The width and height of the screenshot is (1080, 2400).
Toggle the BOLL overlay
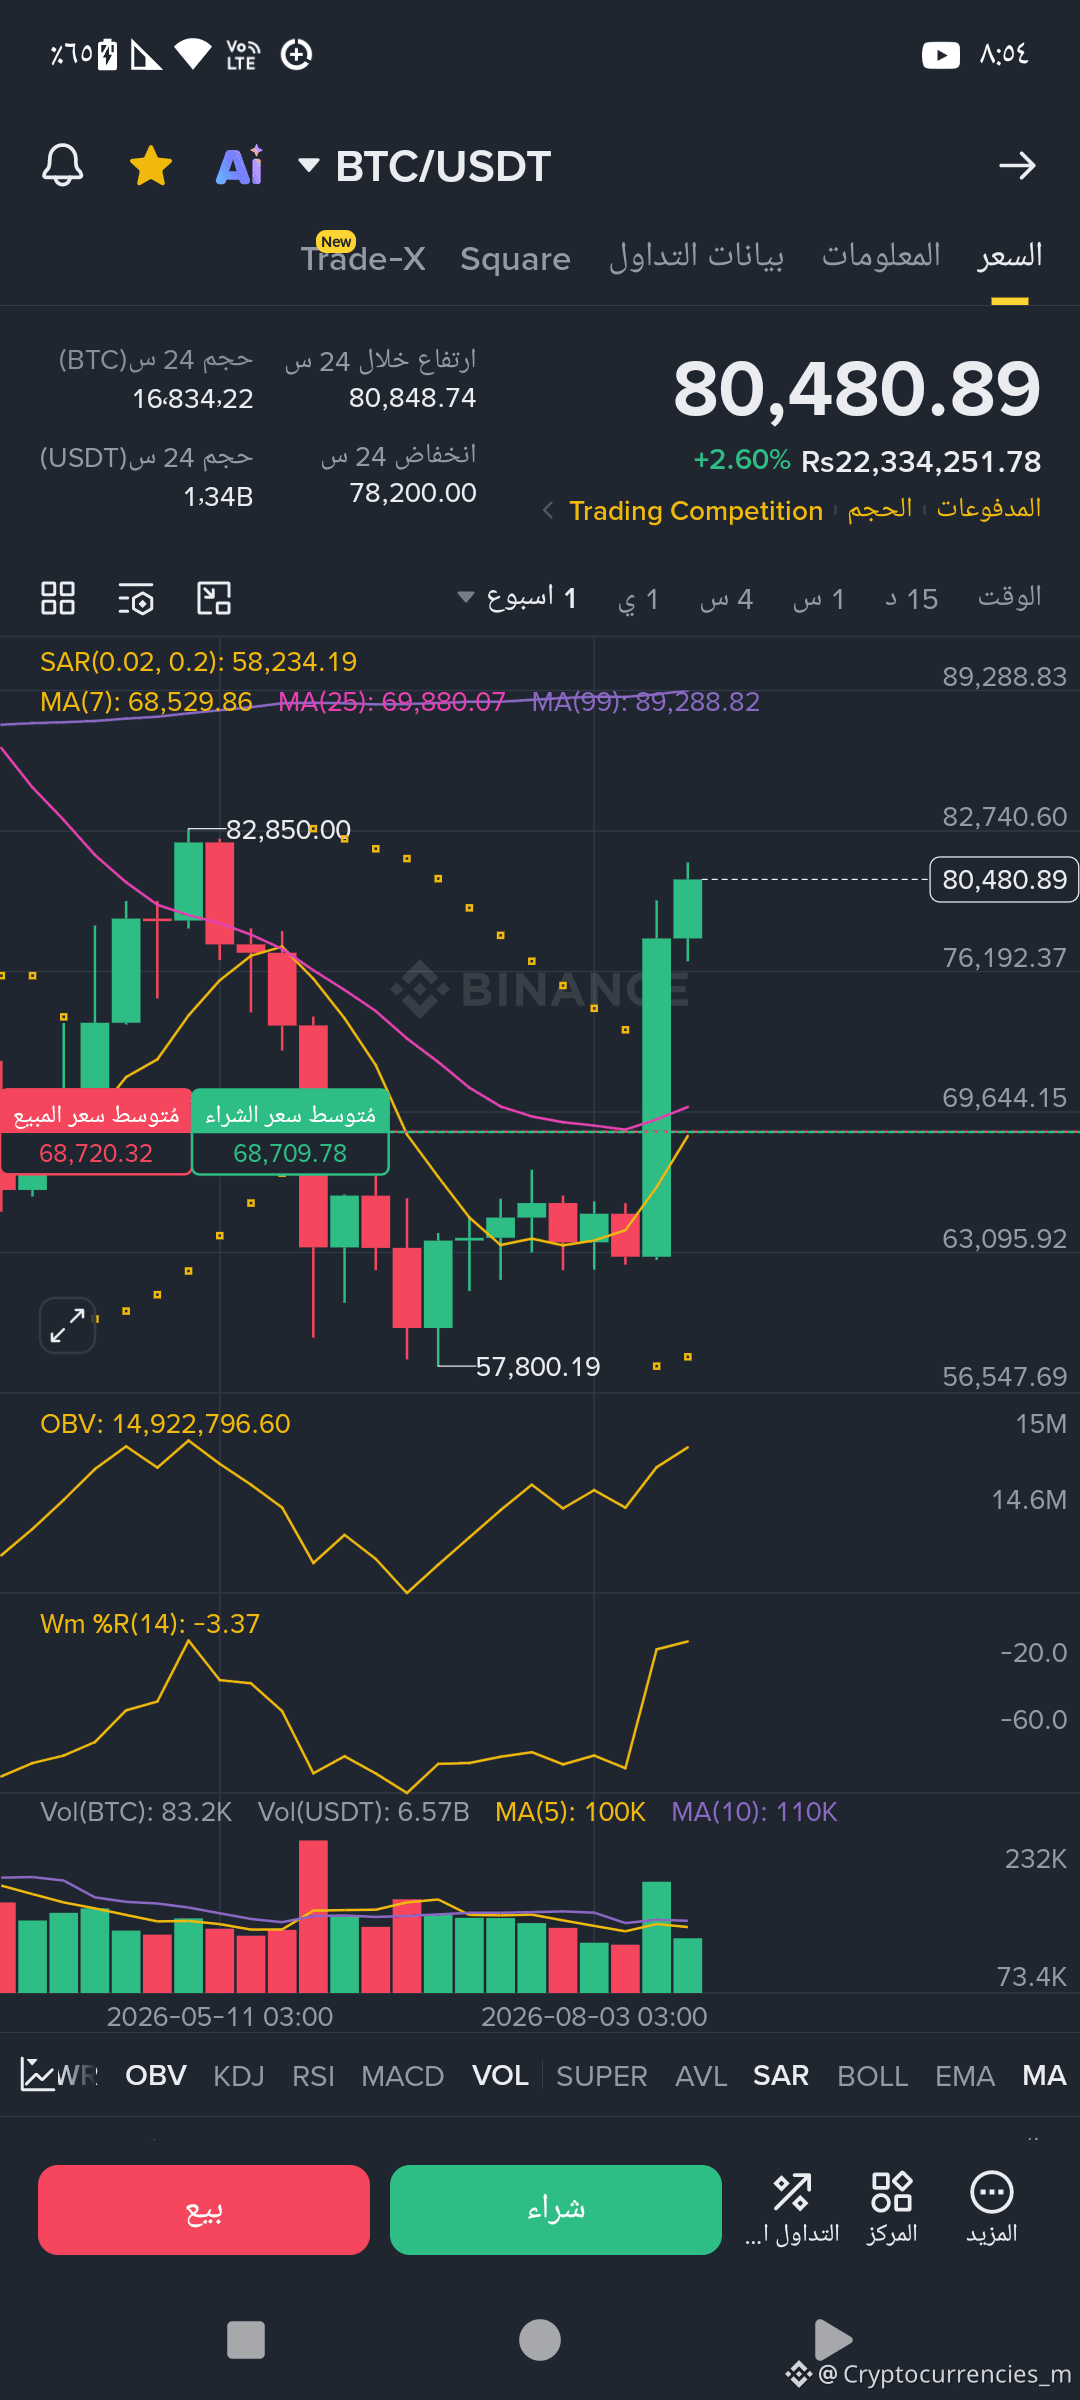pyautogui.click(x=873, y=2076)
